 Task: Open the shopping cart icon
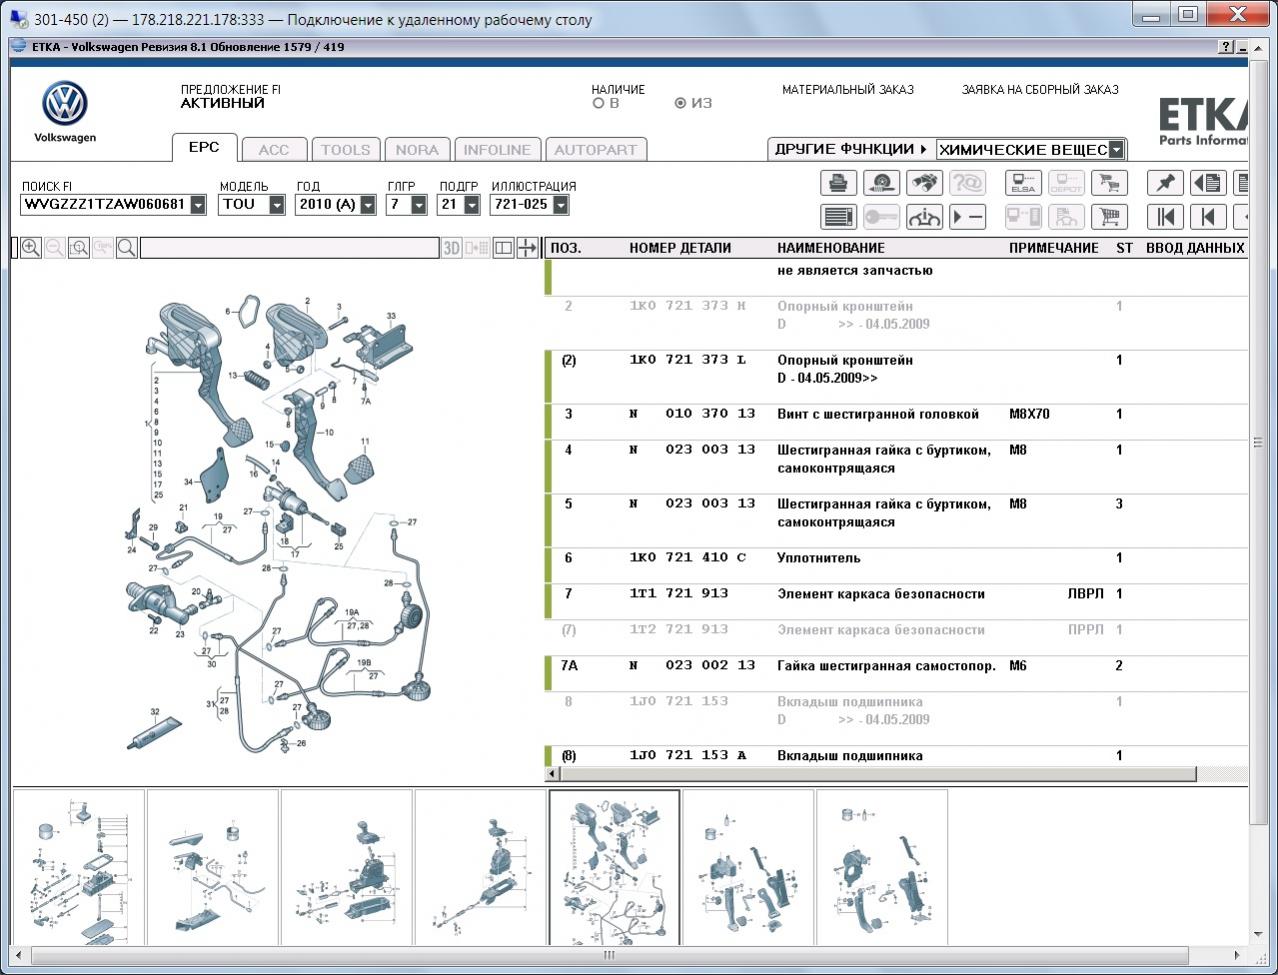coord(1109,216)
